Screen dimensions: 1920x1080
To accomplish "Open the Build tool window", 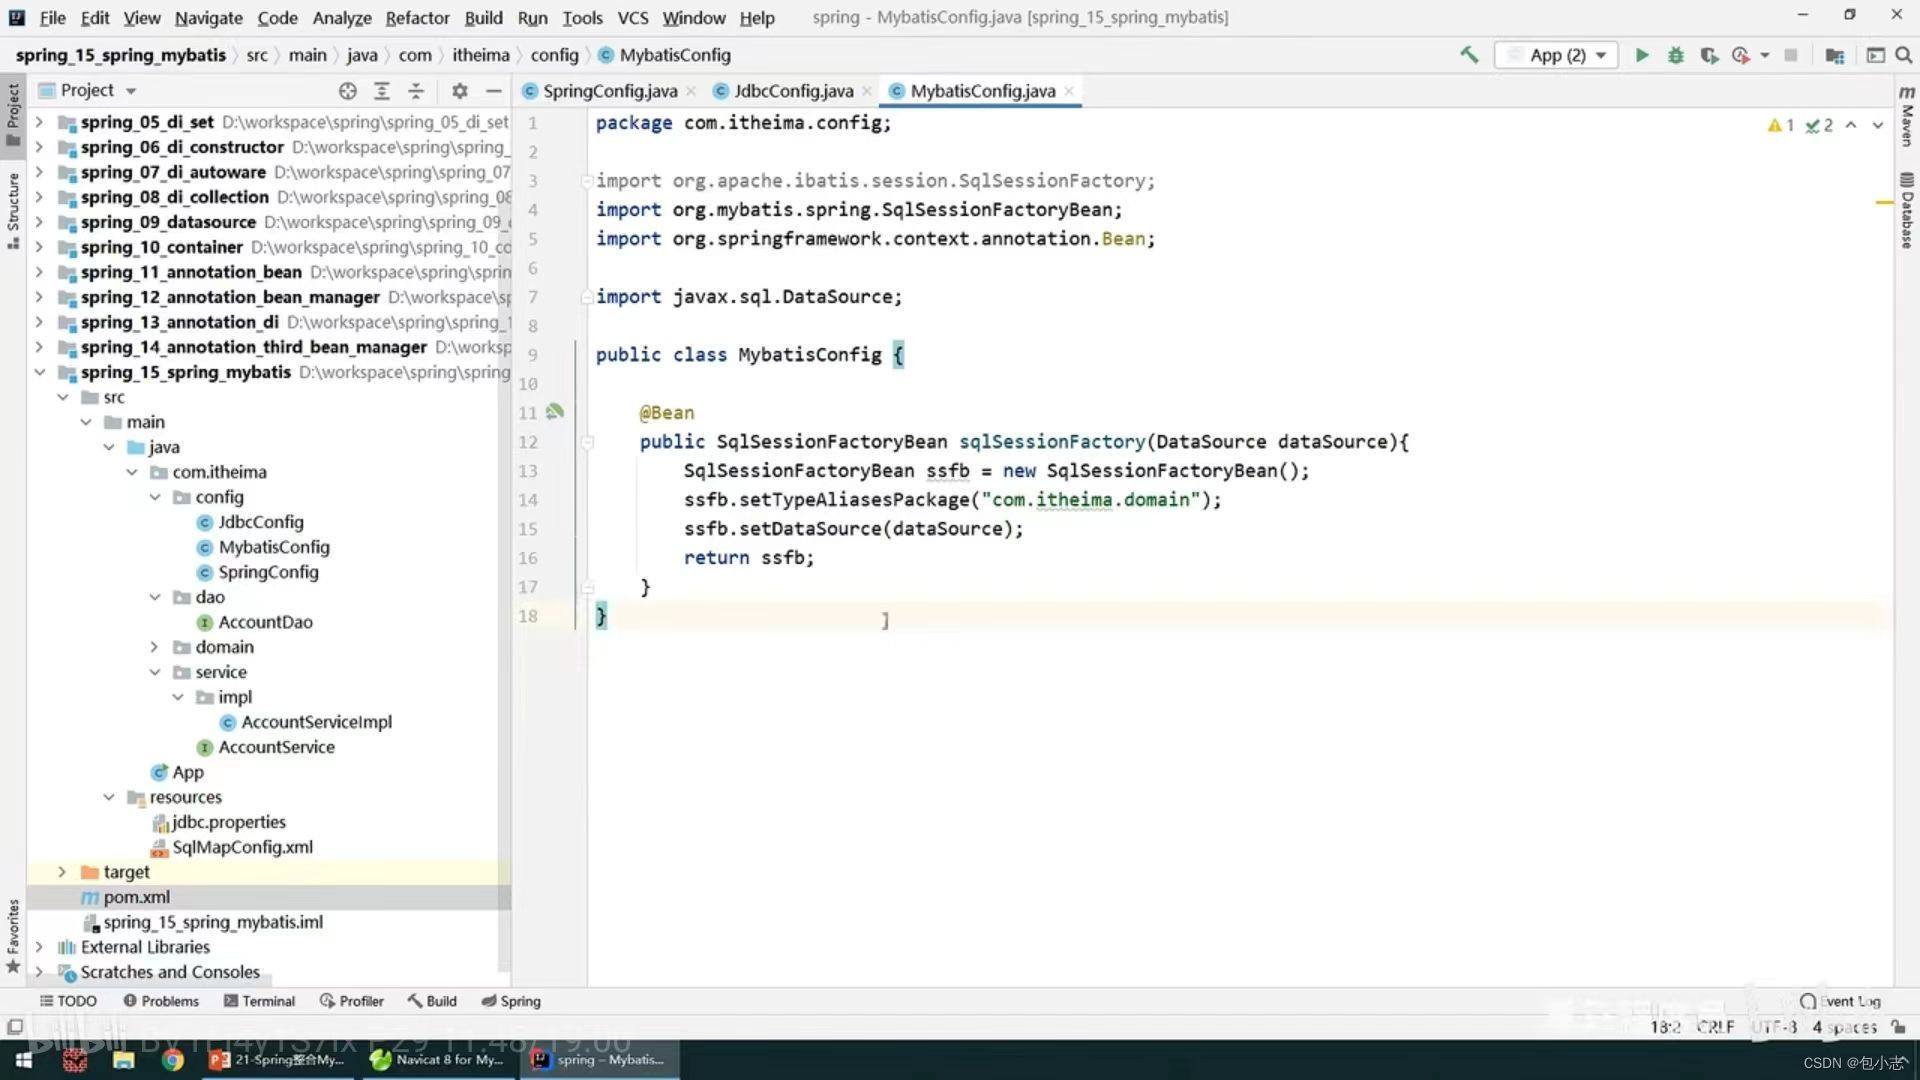I will [x=431, y=1001].
